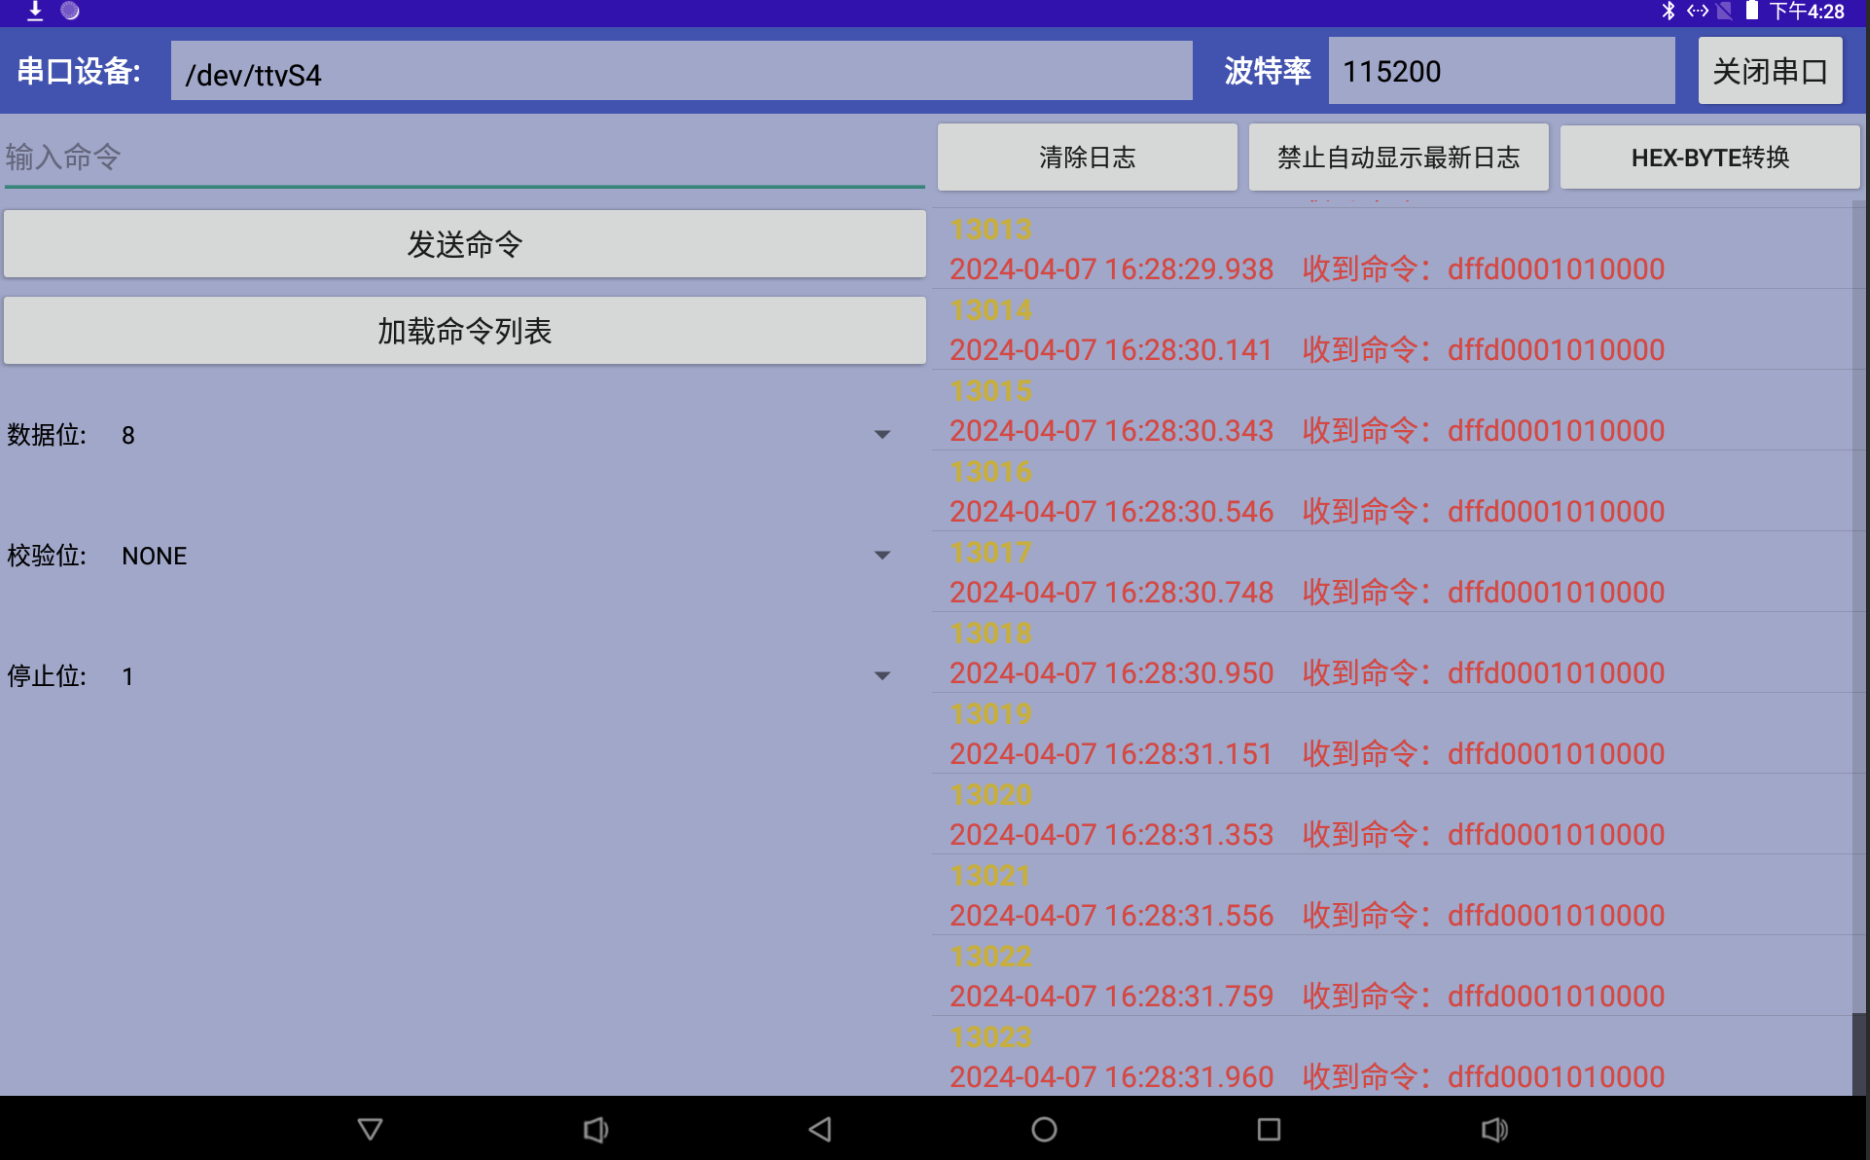
Task: Select log entry 13023
Action: (x=991, y=1038)
